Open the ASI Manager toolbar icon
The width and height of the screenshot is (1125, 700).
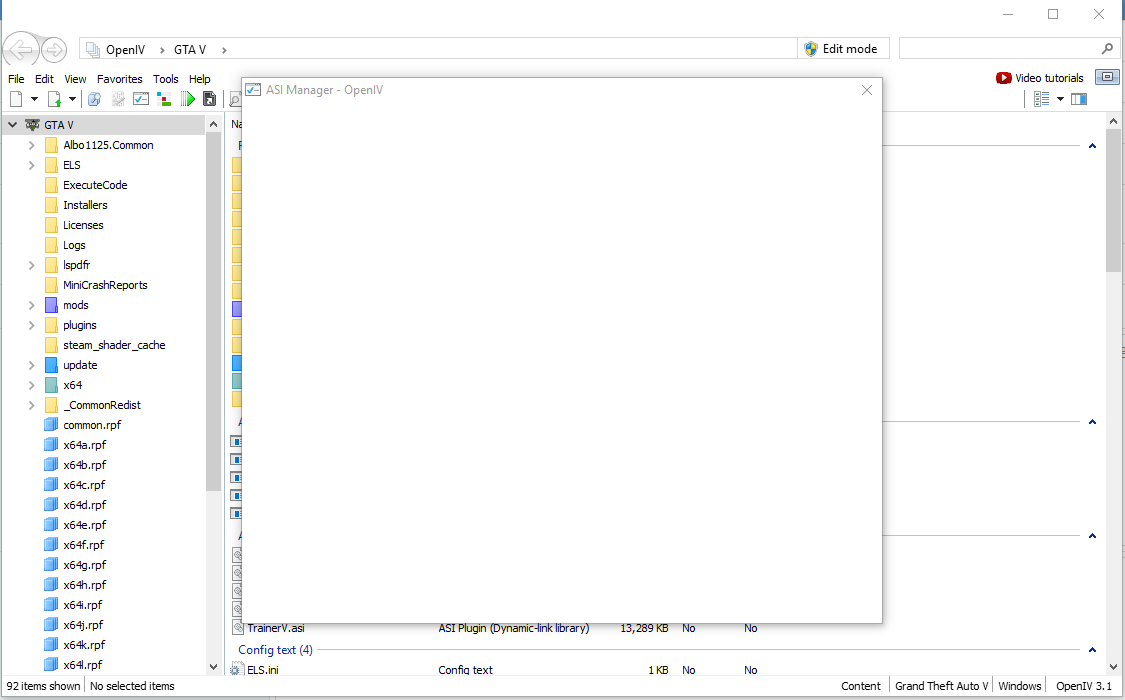pos(141,99)
